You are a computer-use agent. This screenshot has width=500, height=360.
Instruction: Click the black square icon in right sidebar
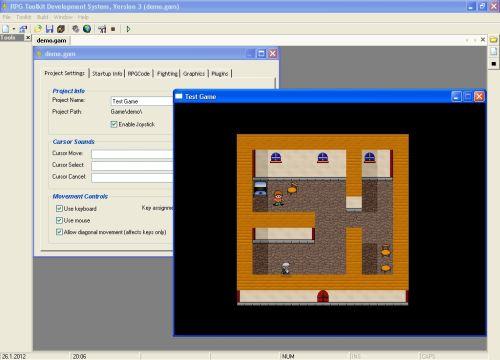pos(494,63)
